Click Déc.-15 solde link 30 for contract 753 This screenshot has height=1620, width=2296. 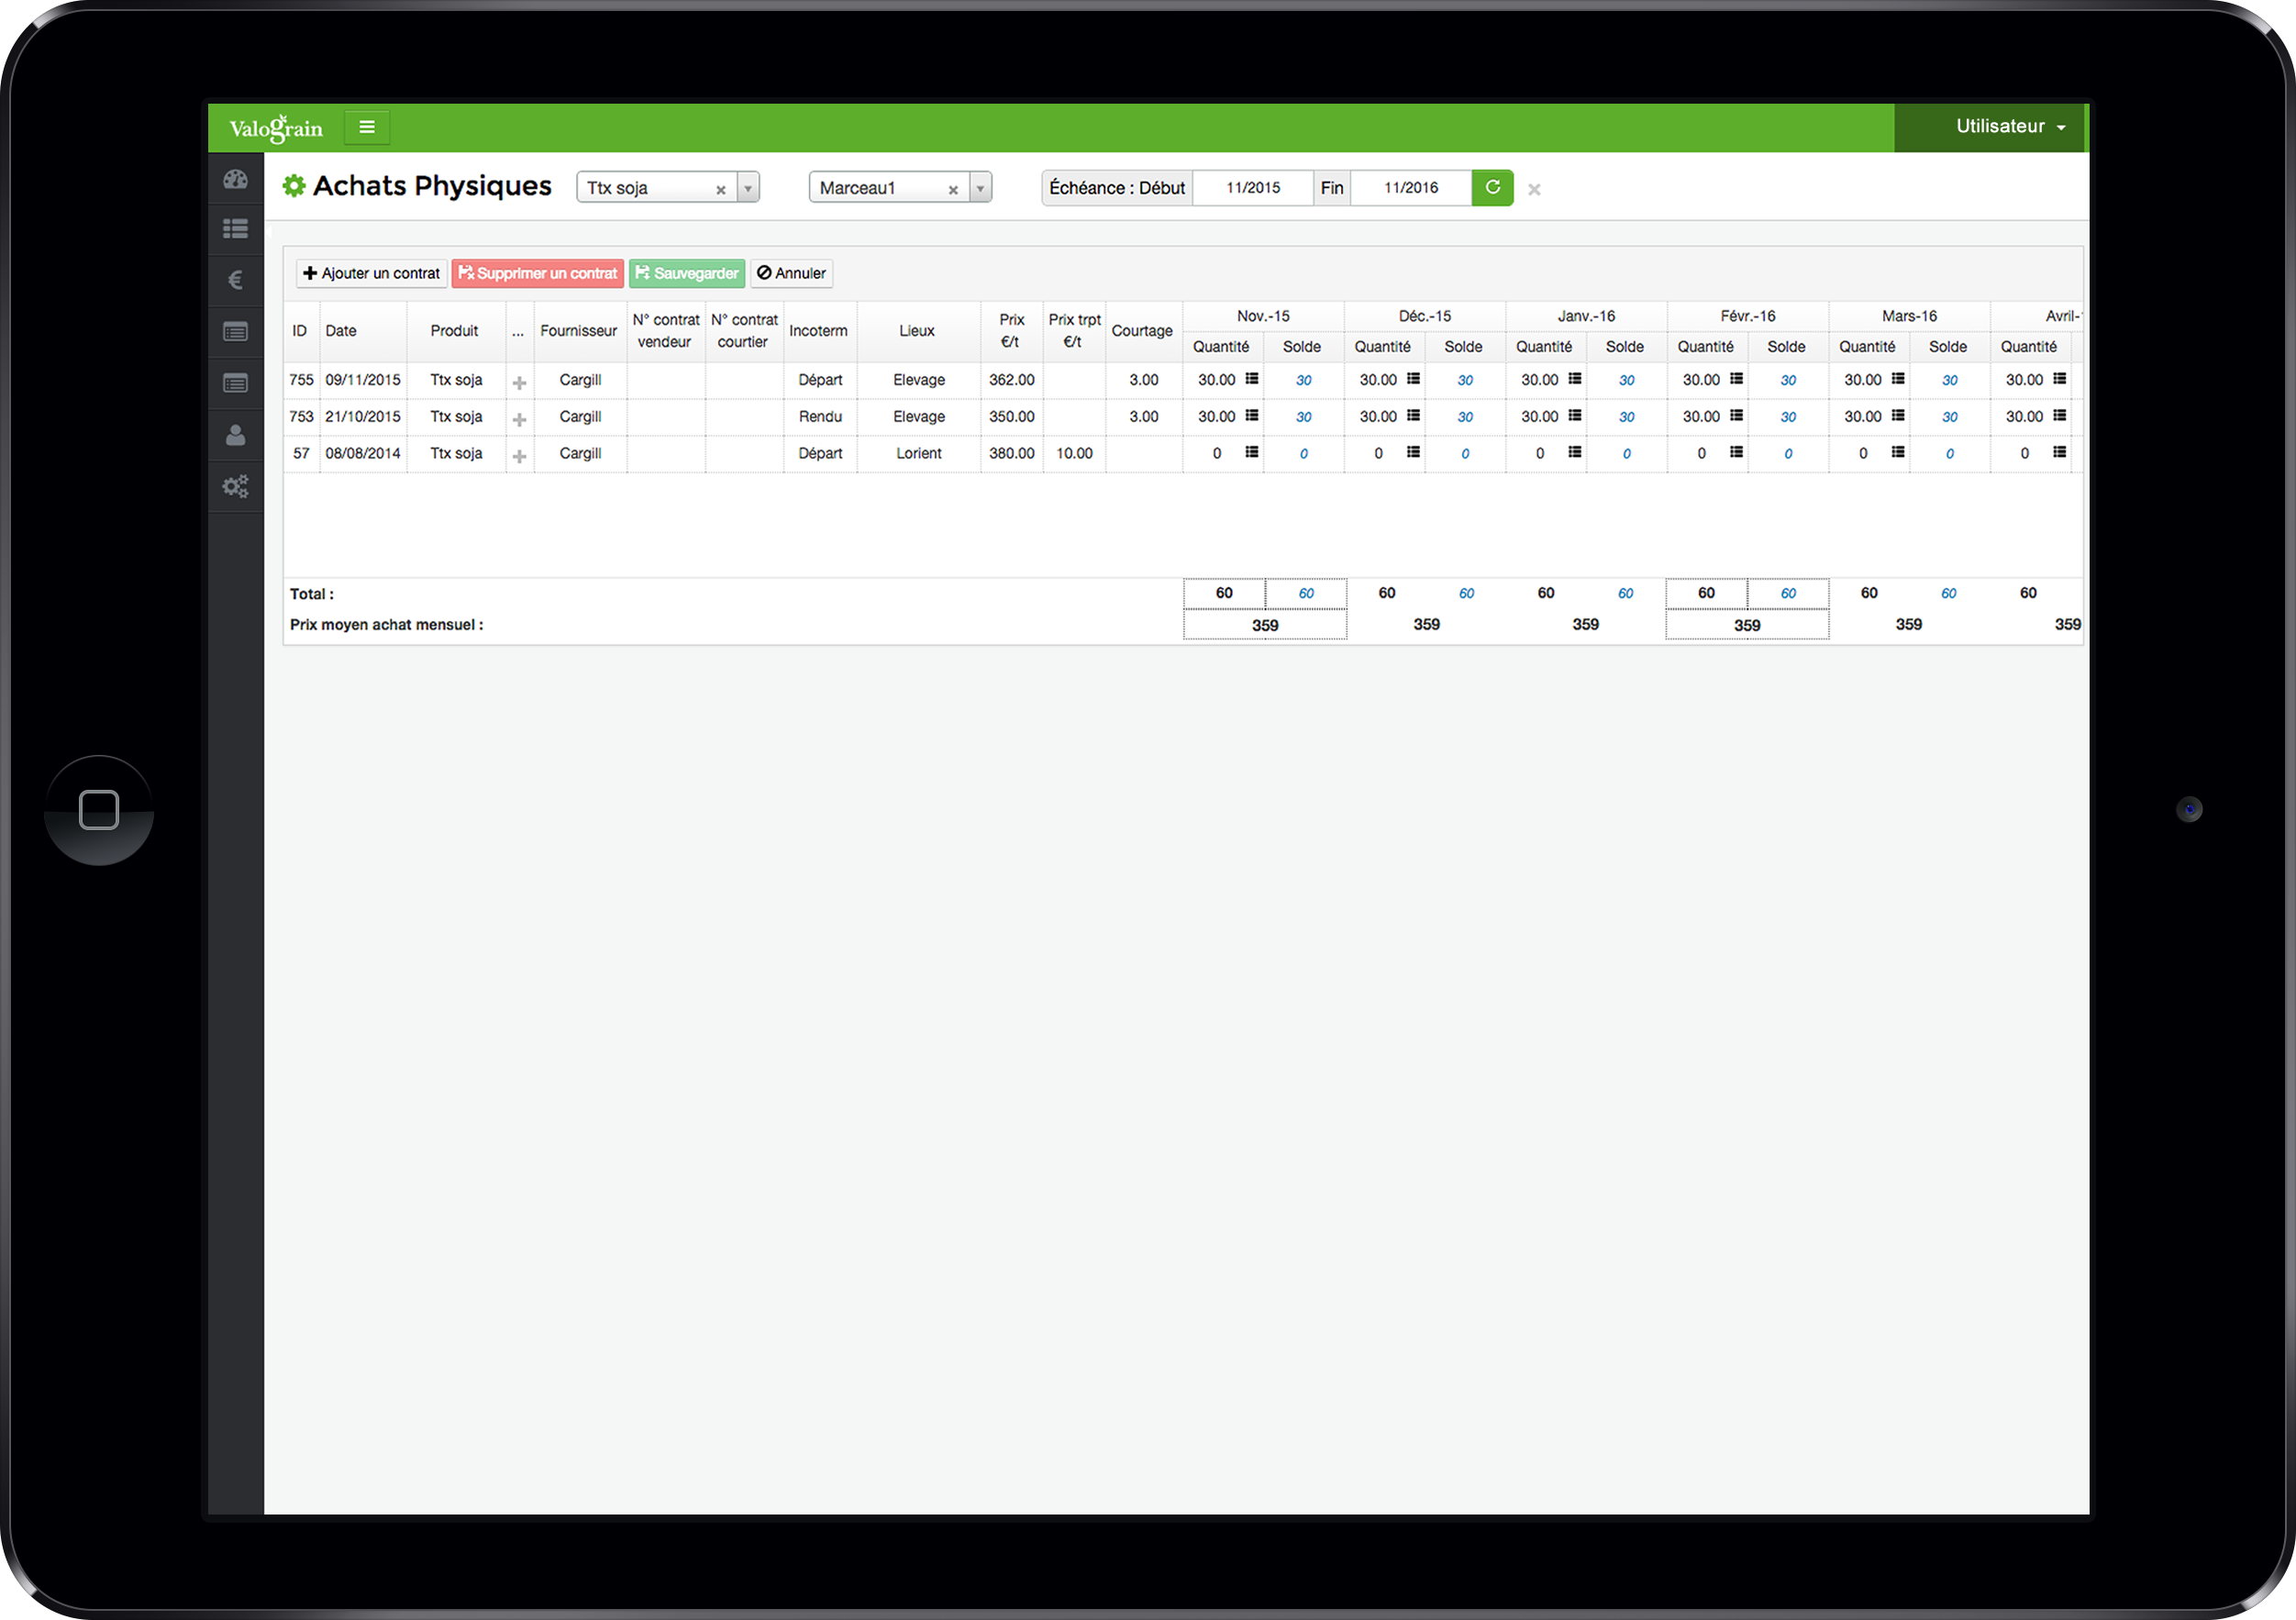(1466, 418)
